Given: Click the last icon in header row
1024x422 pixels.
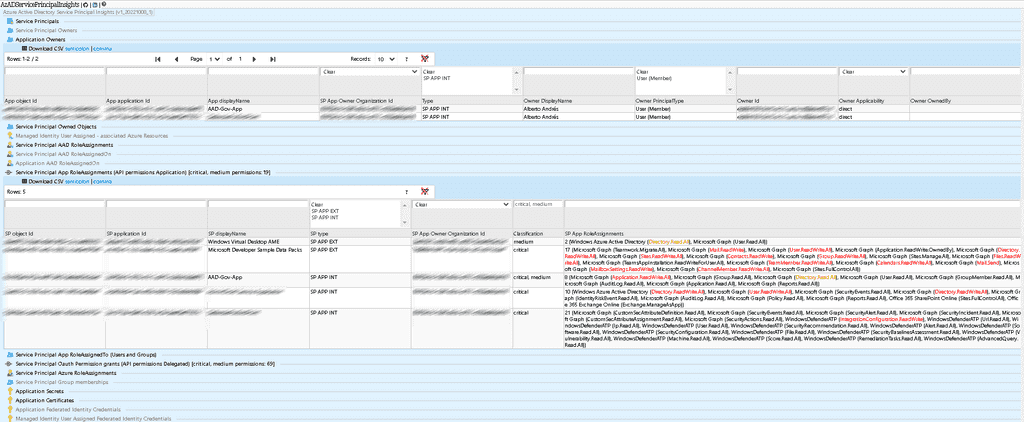Looking at the screenshot, I should pyautogui.click(x=104, y=4).
